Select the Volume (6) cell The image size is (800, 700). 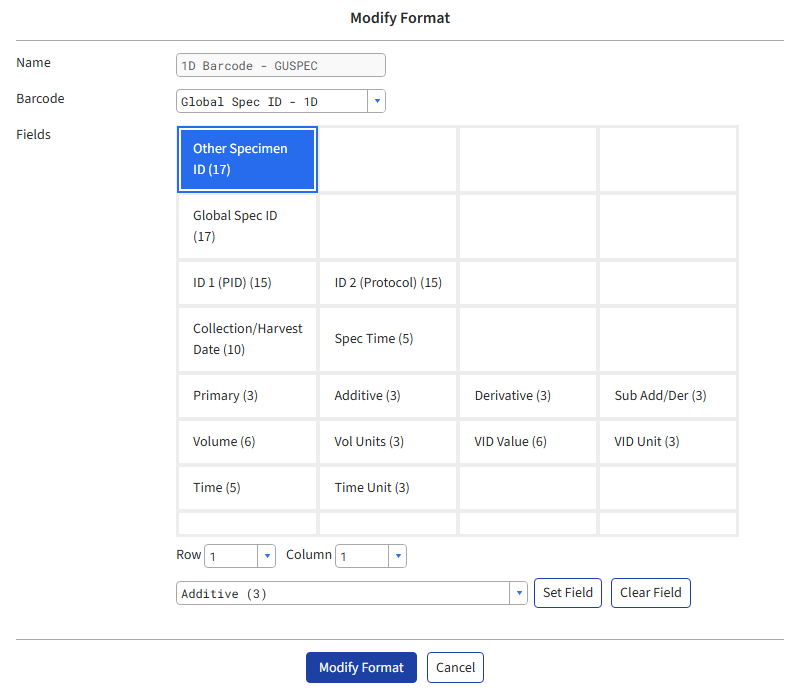[247, 442]
